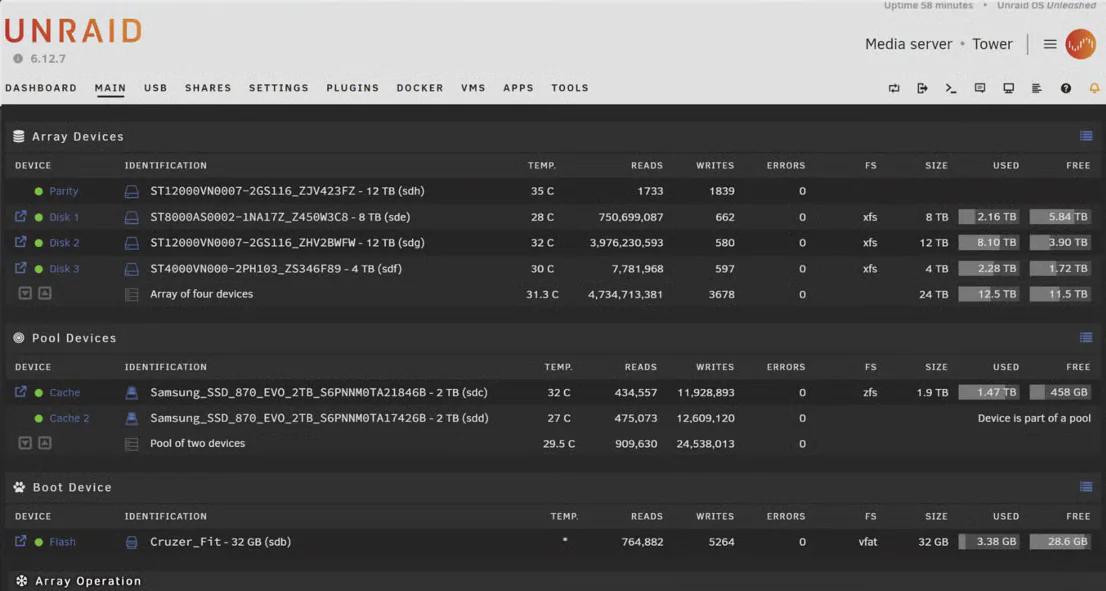The image size is (1106, 591).
Task: Toggle the Boot Device view switch
Action: pyautogui.click(x=1086, y=487)
